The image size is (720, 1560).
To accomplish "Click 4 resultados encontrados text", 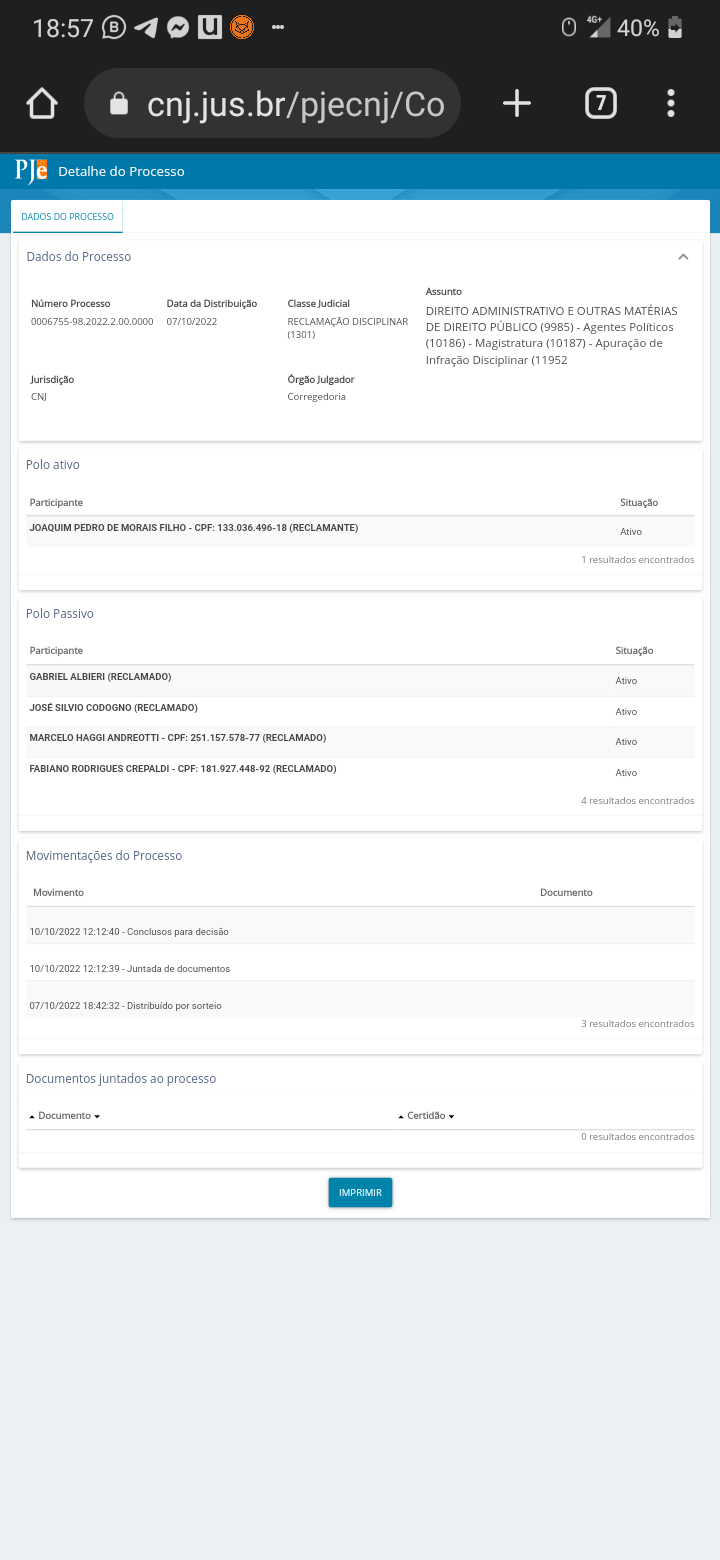I will click(637, 801).
